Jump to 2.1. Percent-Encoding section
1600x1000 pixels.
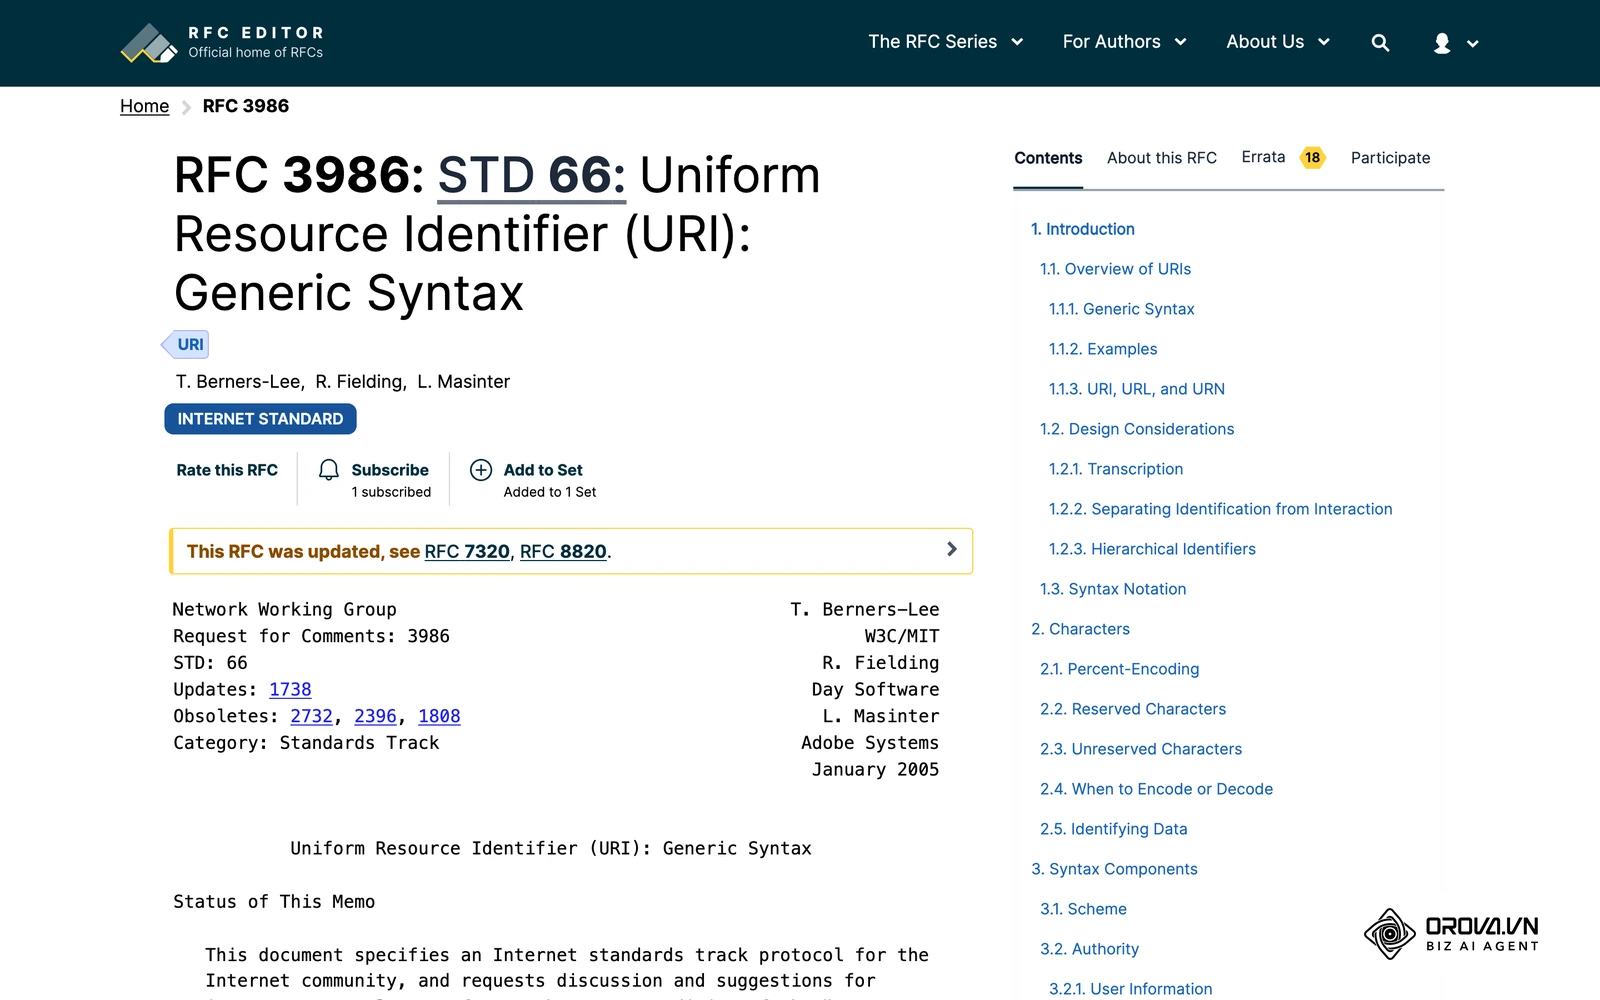[1119, 669]
